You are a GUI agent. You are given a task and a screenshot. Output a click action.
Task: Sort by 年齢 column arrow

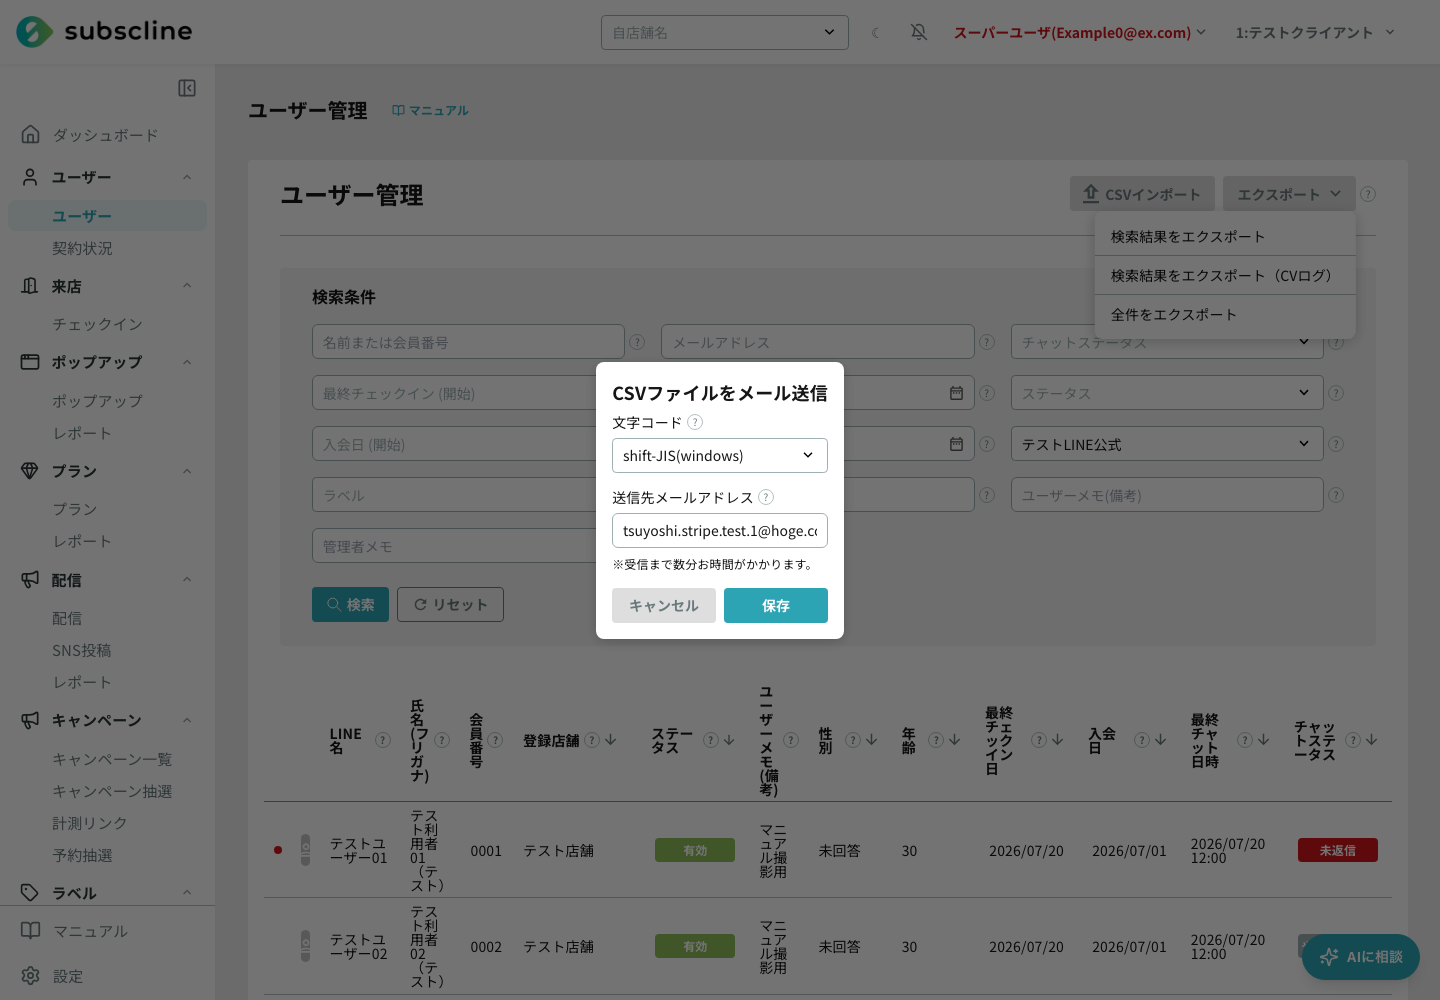coord(954,740)
